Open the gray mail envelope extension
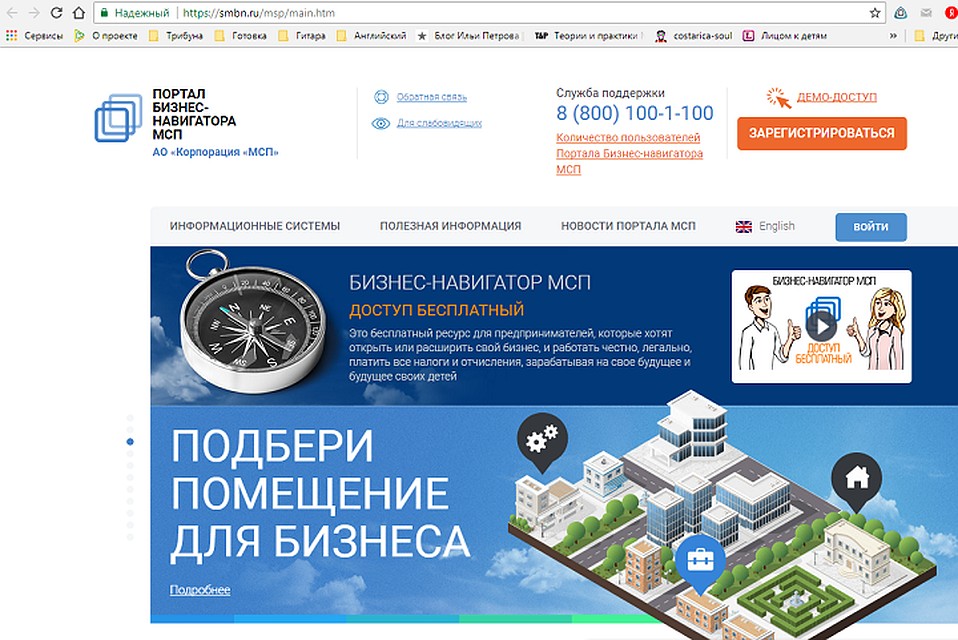 pos(926,13)
